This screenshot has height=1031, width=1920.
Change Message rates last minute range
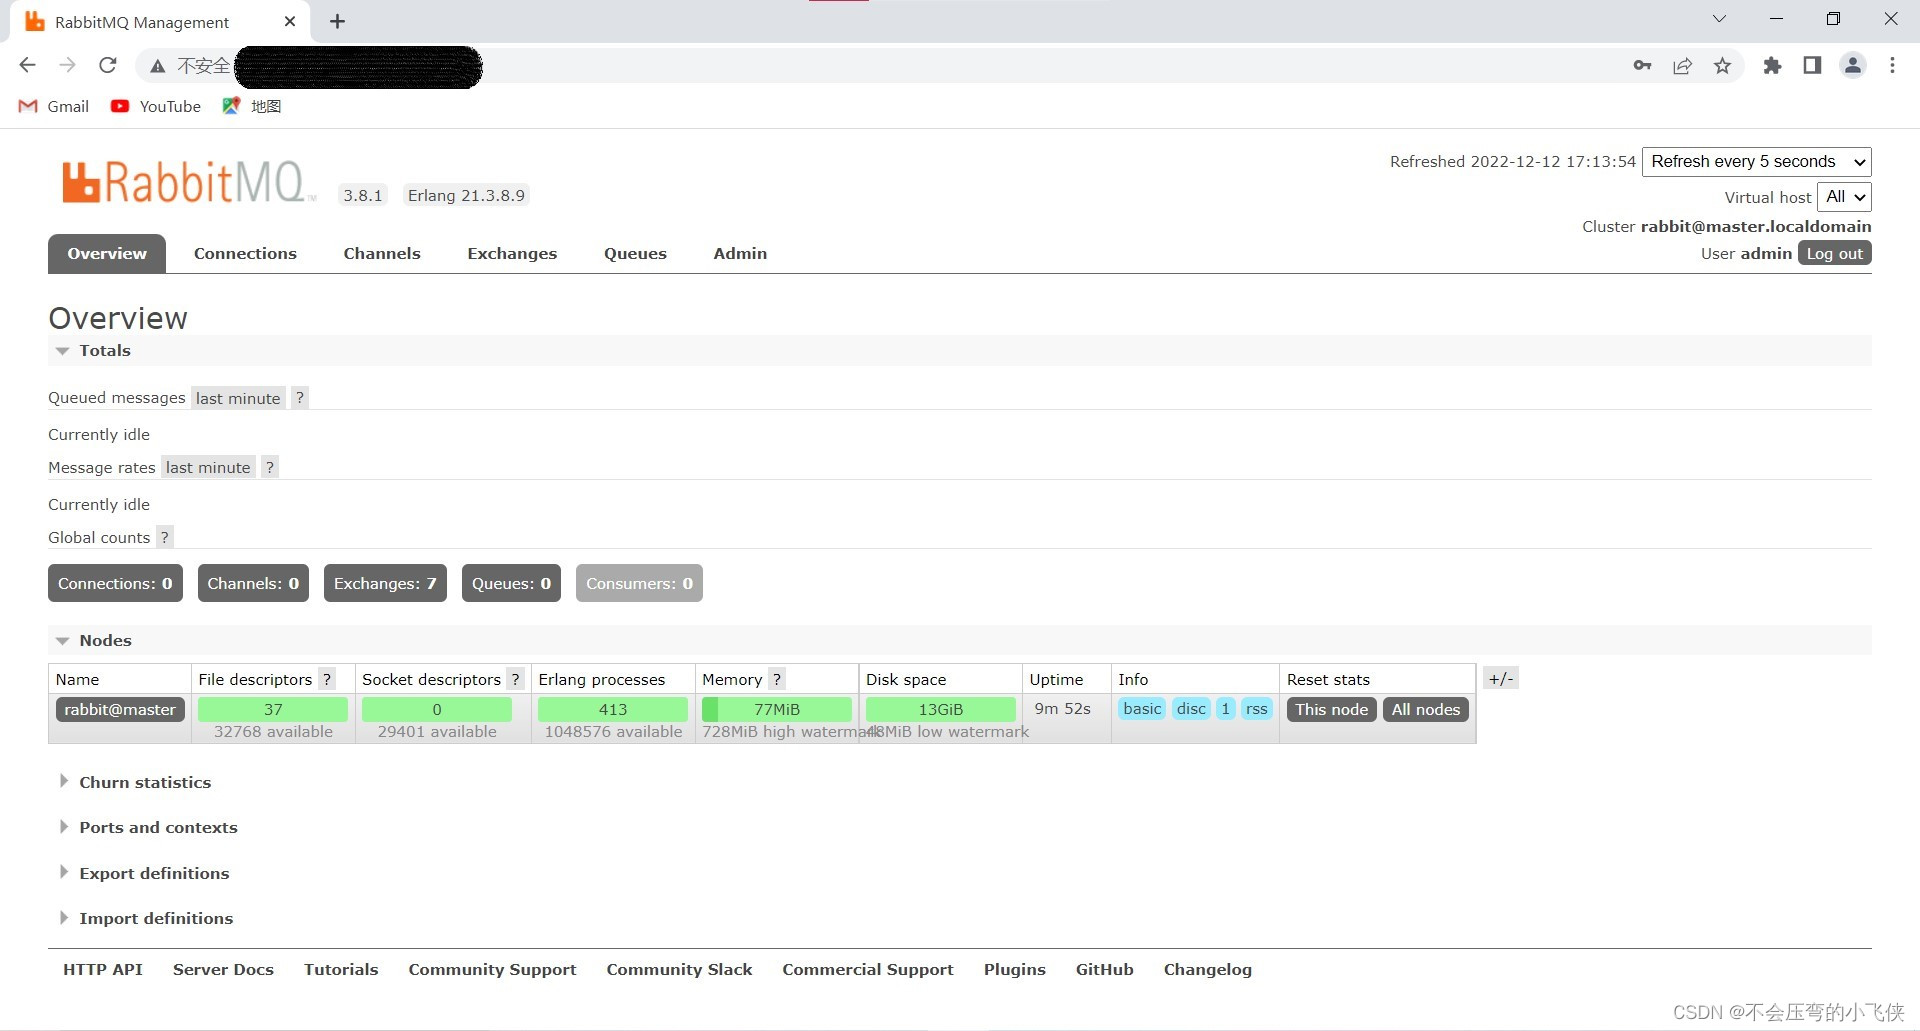pyautogui.click(x=208, y=467)
